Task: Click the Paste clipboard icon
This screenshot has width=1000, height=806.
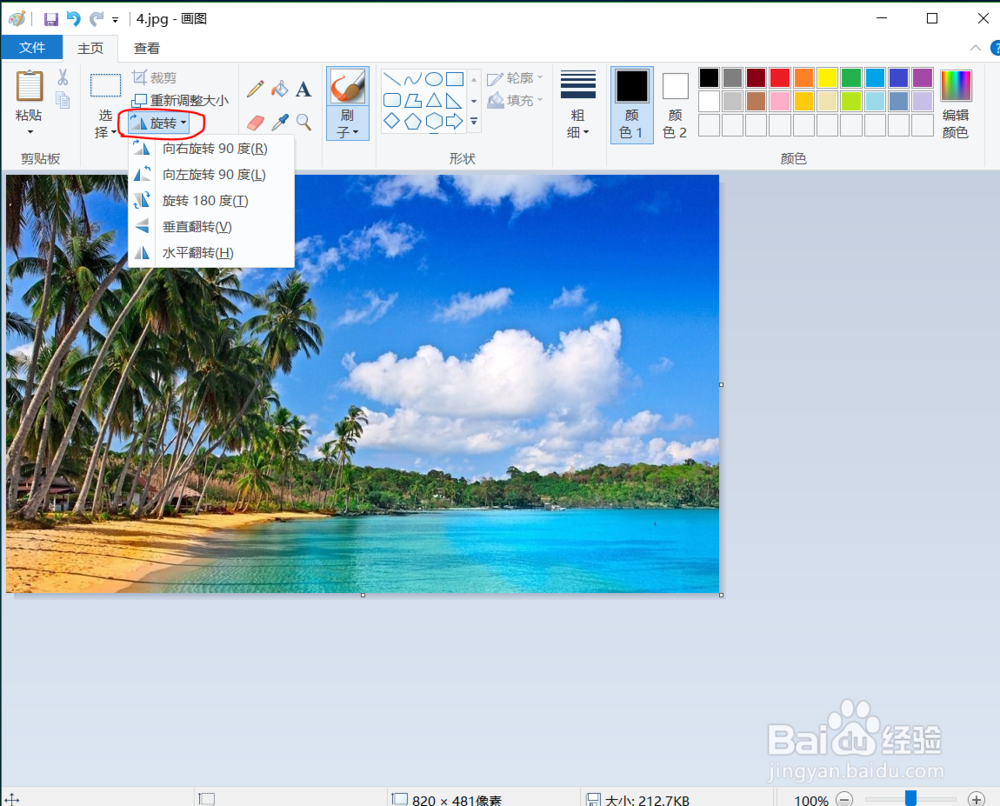Action: tap(29, 86)
